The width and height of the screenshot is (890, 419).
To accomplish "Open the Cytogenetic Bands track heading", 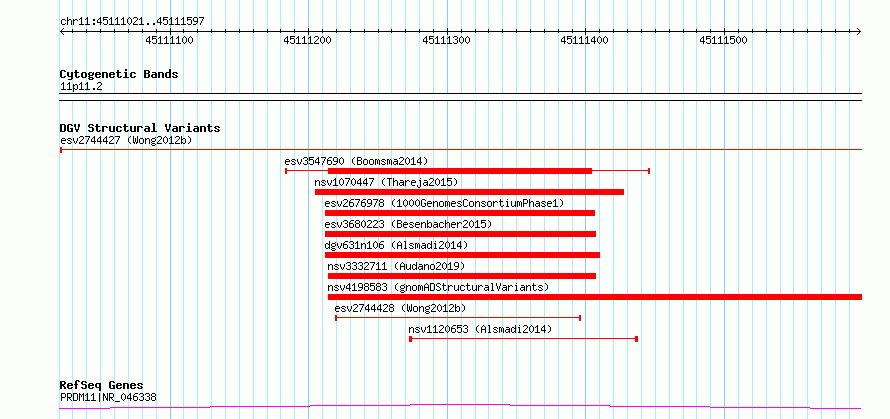I will [x=119, y=74].
